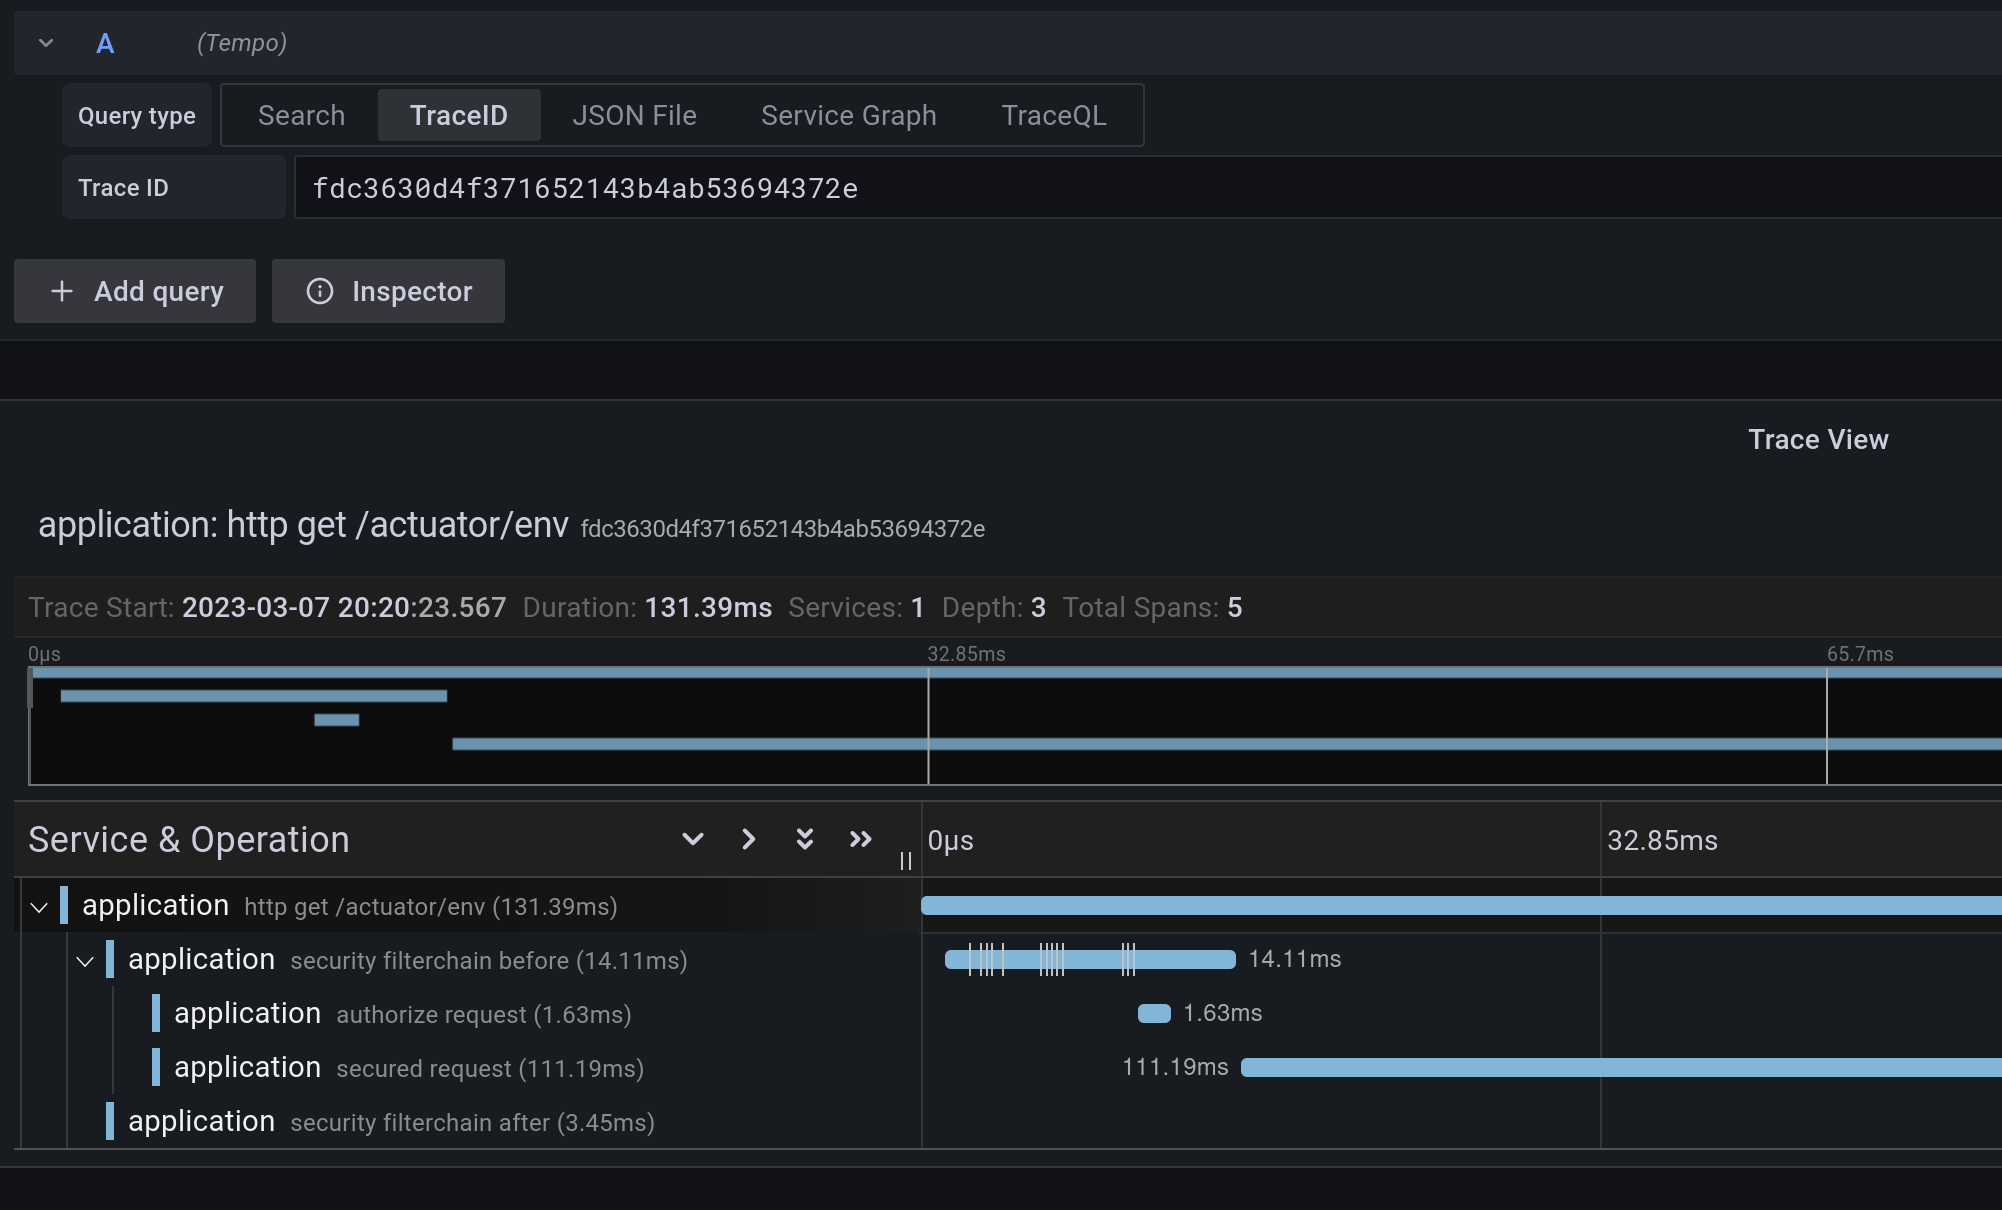
Task: Select the Search query type option
Action: pos(300,115)
